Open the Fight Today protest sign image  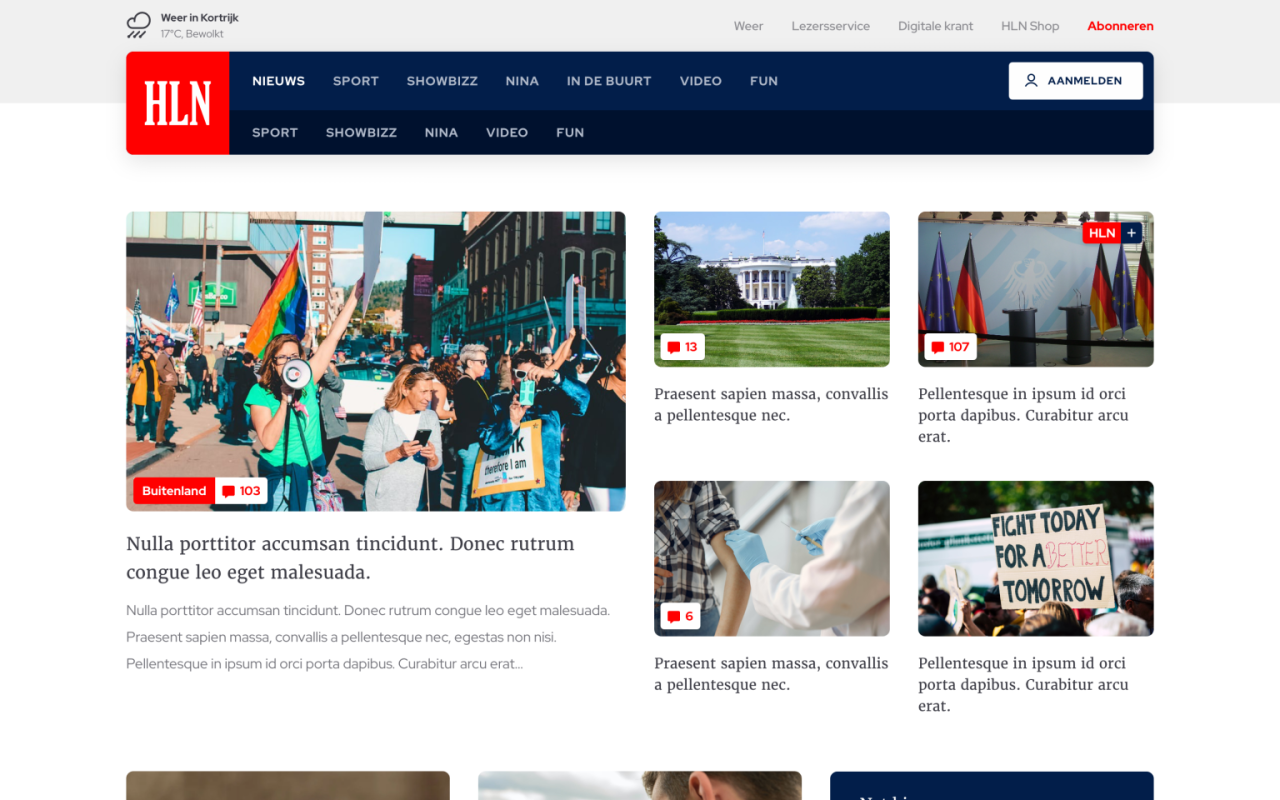[1036, 559]
